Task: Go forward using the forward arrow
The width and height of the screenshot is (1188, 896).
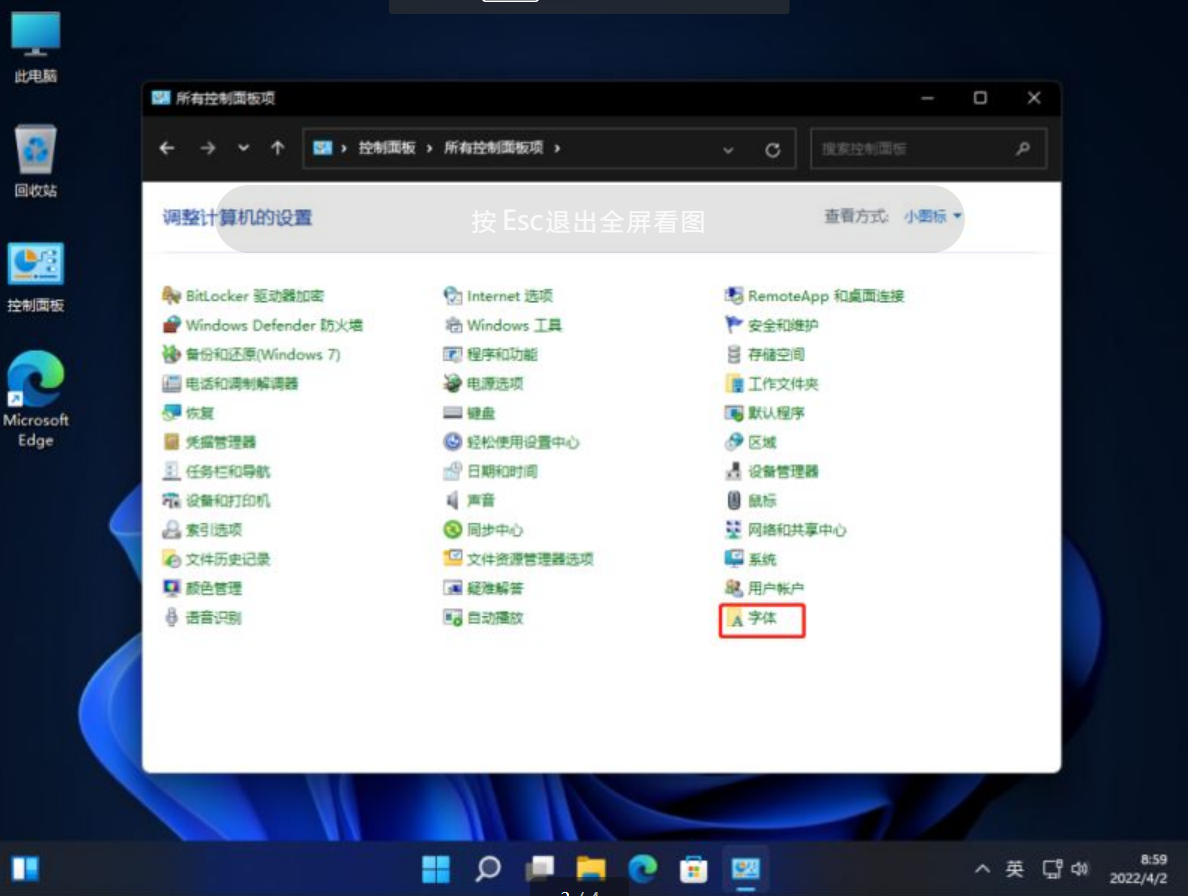Action: pyautogui.click(x=207, y=148)
